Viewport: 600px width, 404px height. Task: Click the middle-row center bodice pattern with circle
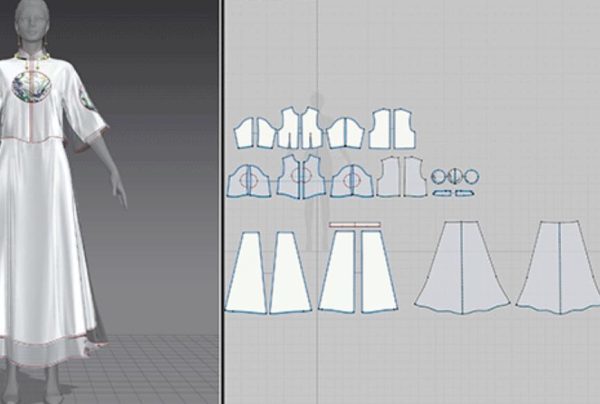(299, 177)
